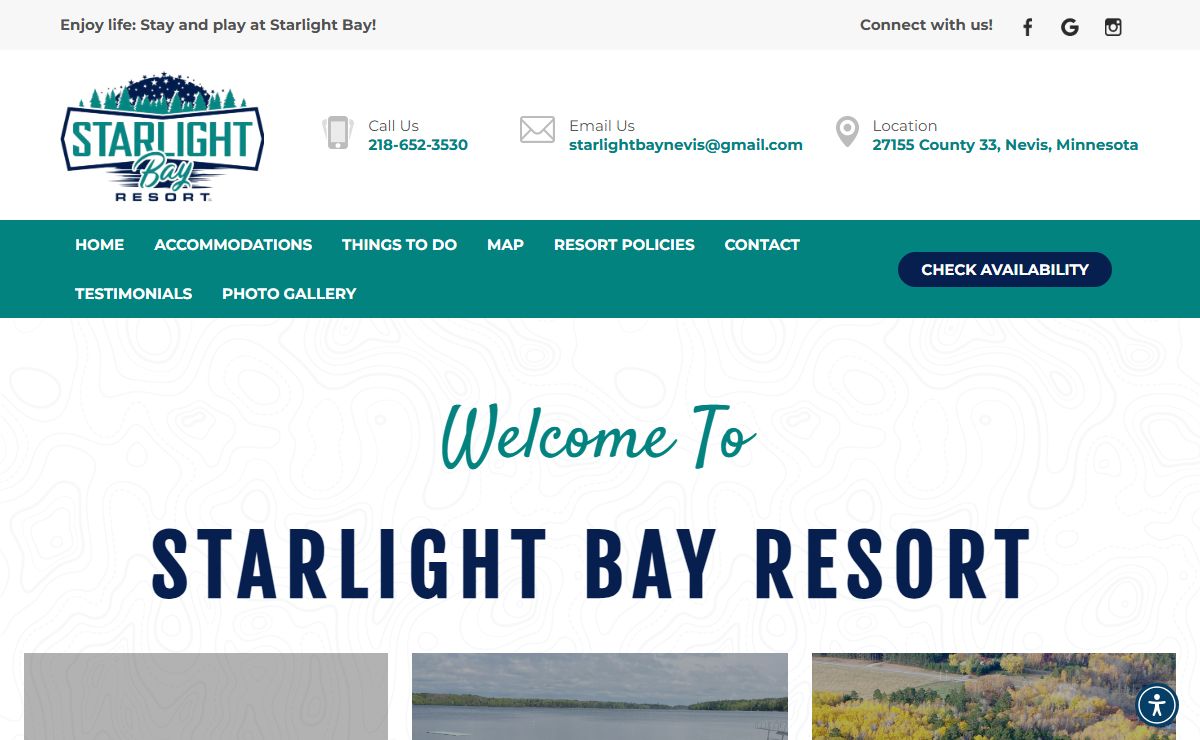Screen dimensions: 1200x740
Task: Click the Starlight Bay Resort logo
Action: coord(162,137)
